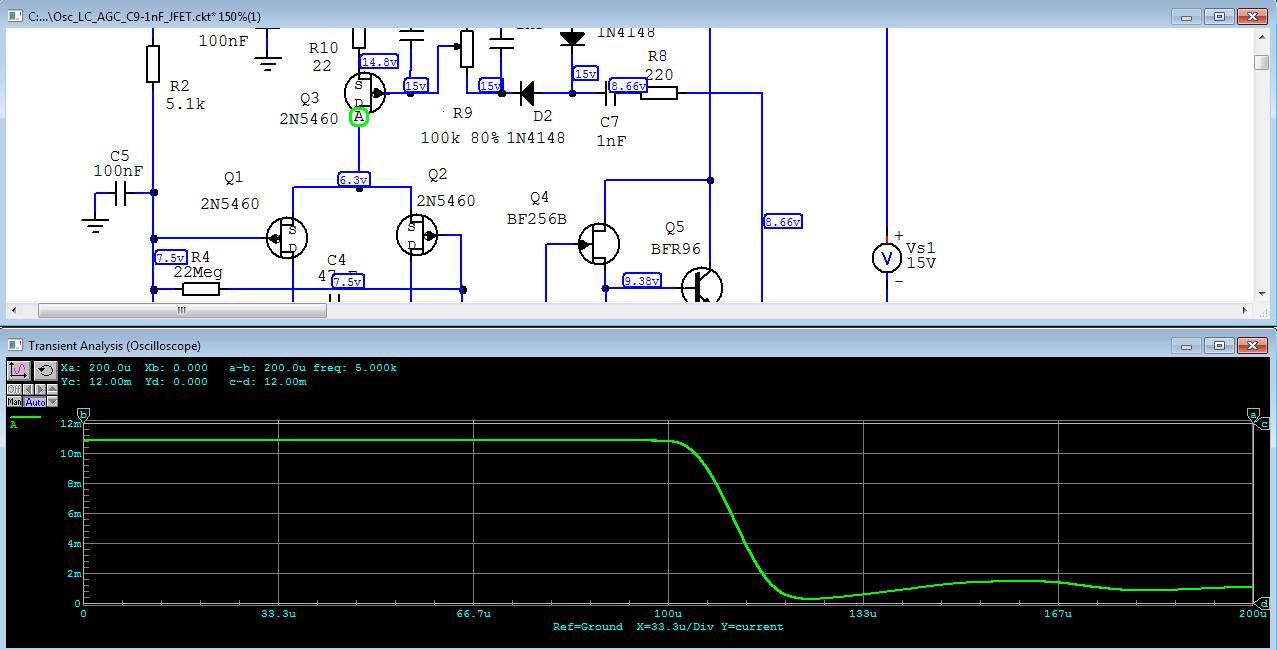Select the waveform scale properties icon
Screen dimensions: 1277x650
coord(19,370)
